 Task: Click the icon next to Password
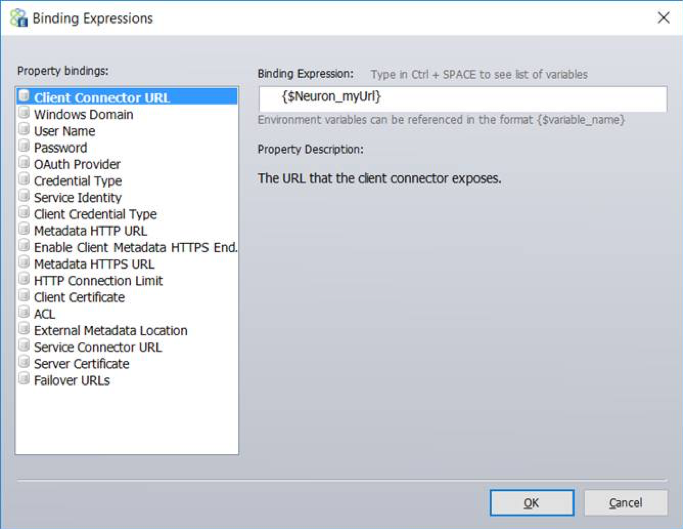(24, 146)
